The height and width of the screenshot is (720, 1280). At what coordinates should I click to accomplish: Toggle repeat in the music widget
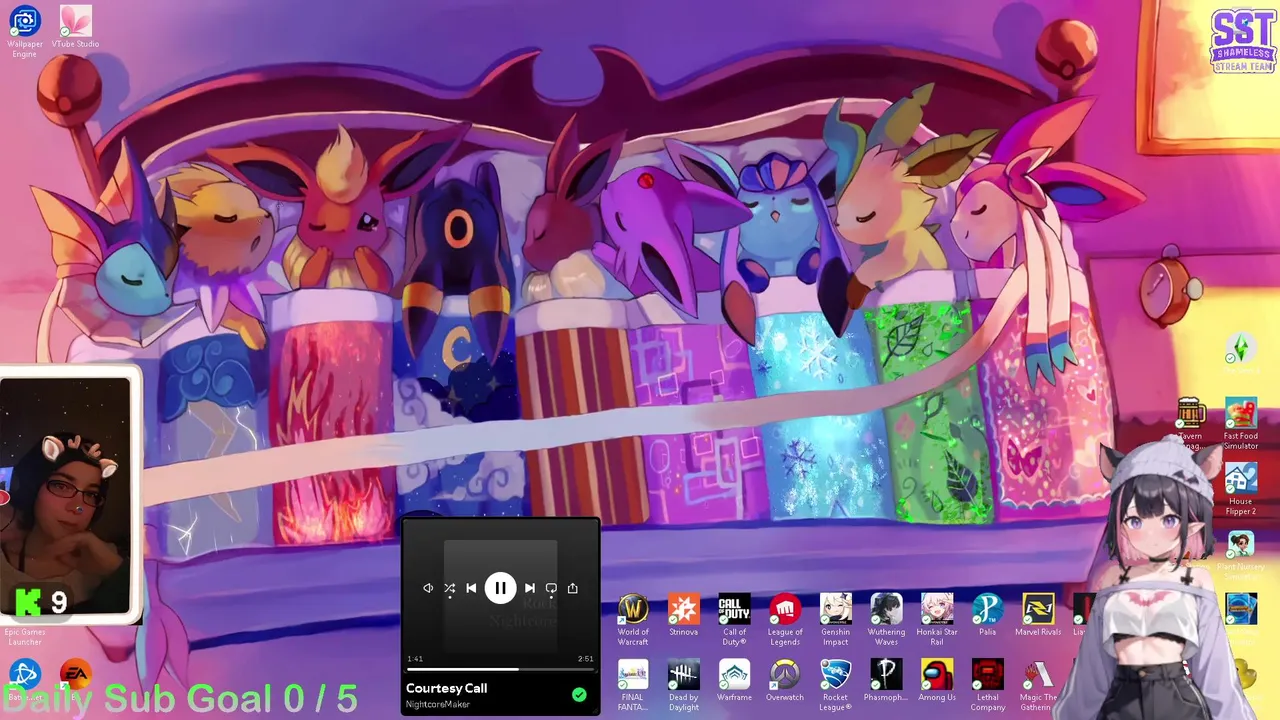(551, 588)
